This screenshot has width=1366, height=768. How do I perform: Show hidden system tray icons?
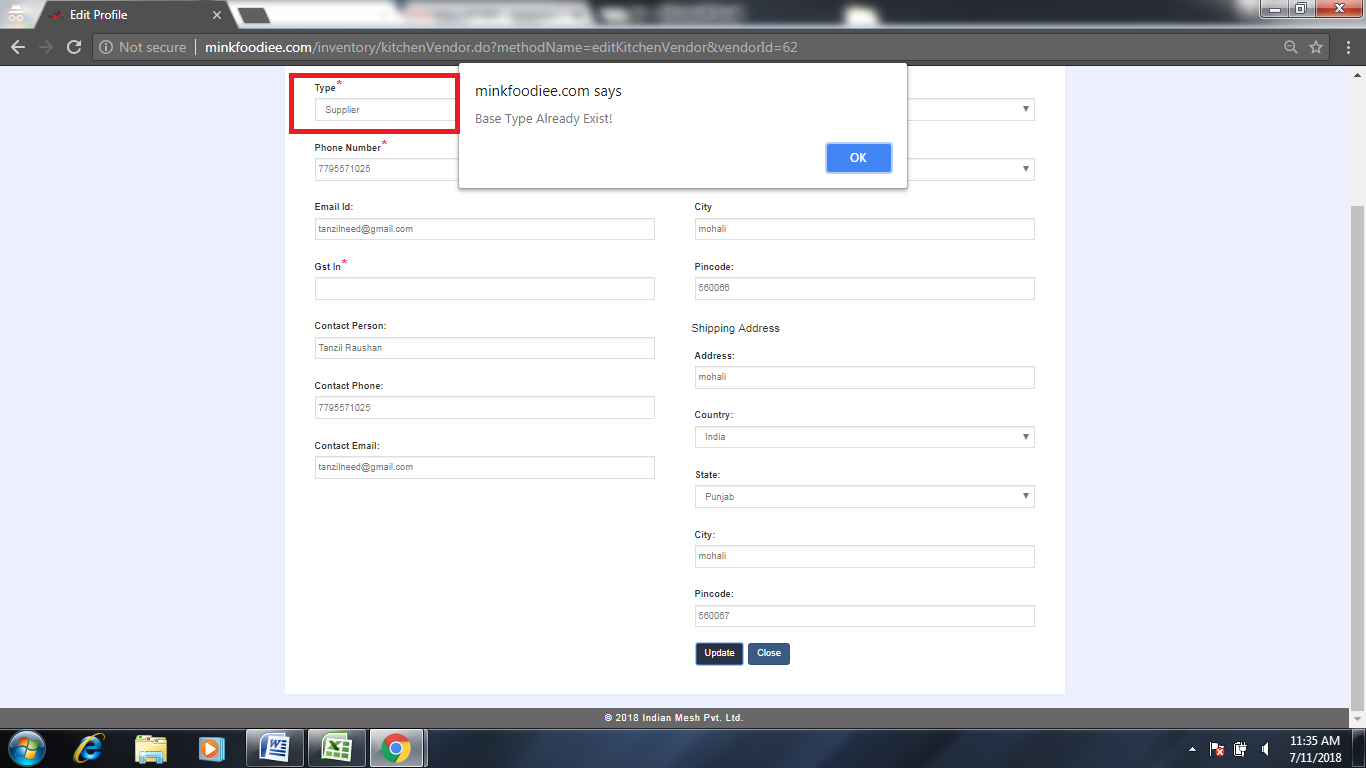coord(1192,749)
